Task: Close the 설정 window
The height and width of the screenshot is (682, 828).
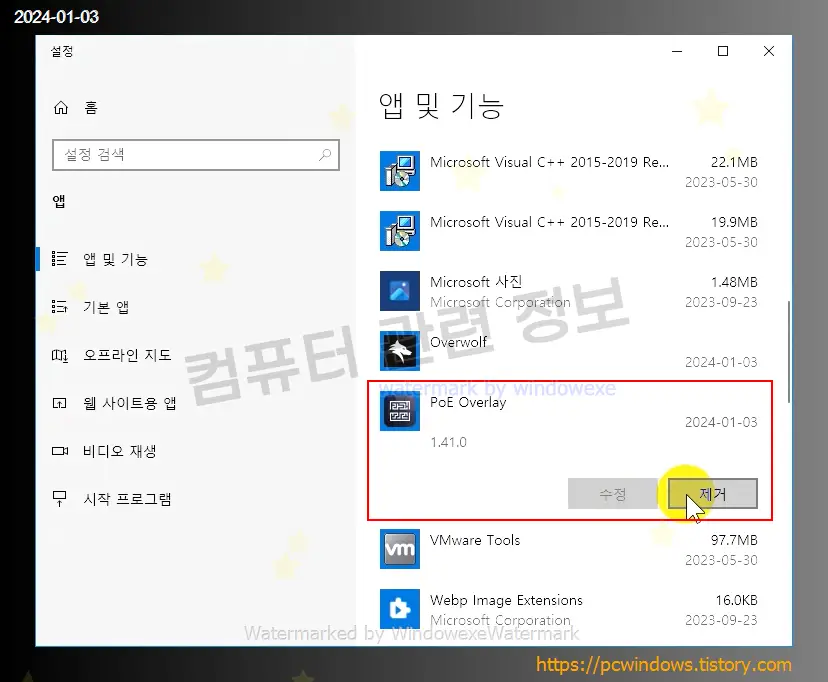Action: click(769, 51)
